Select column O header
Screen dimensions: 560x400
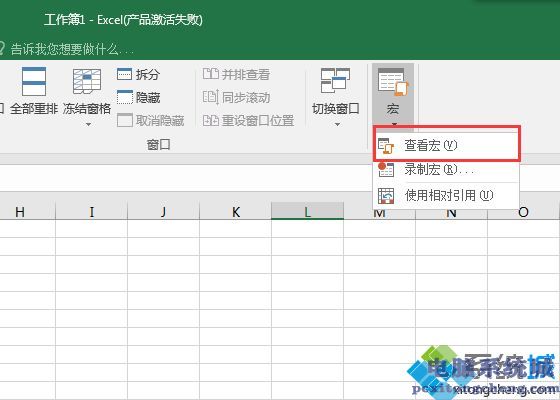[x=524, y=213]
